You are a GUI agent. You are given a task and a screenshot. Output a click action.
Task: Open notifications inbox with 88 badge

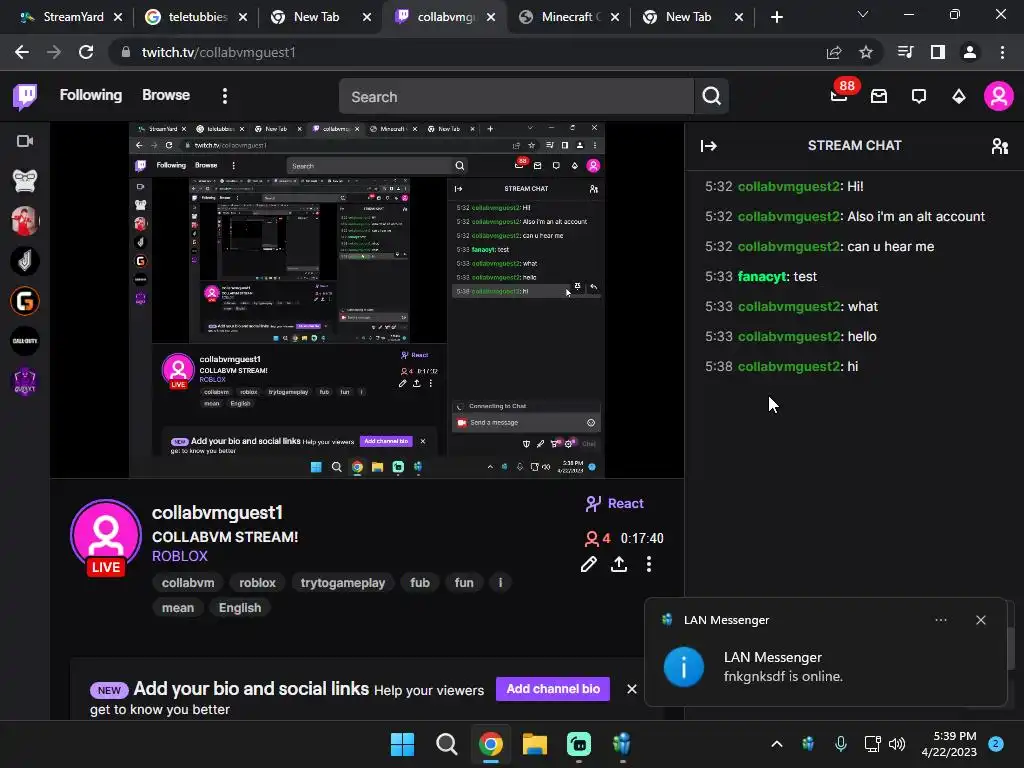[x=839, y=96]
